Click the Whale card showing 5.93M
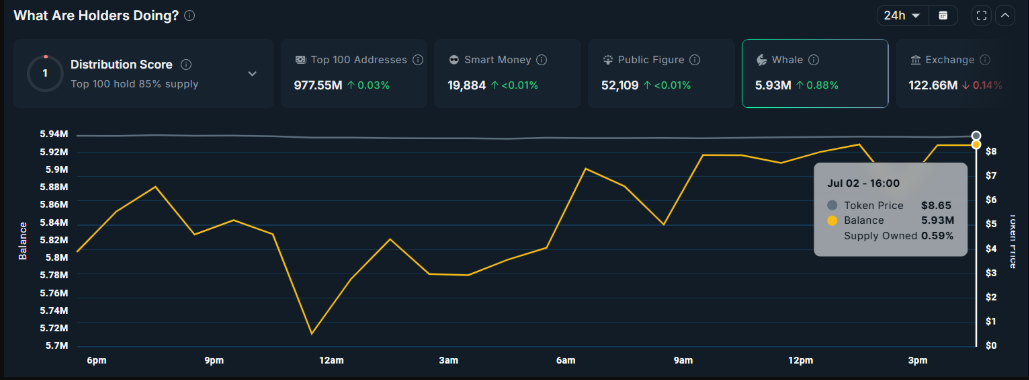 [815, 73]
